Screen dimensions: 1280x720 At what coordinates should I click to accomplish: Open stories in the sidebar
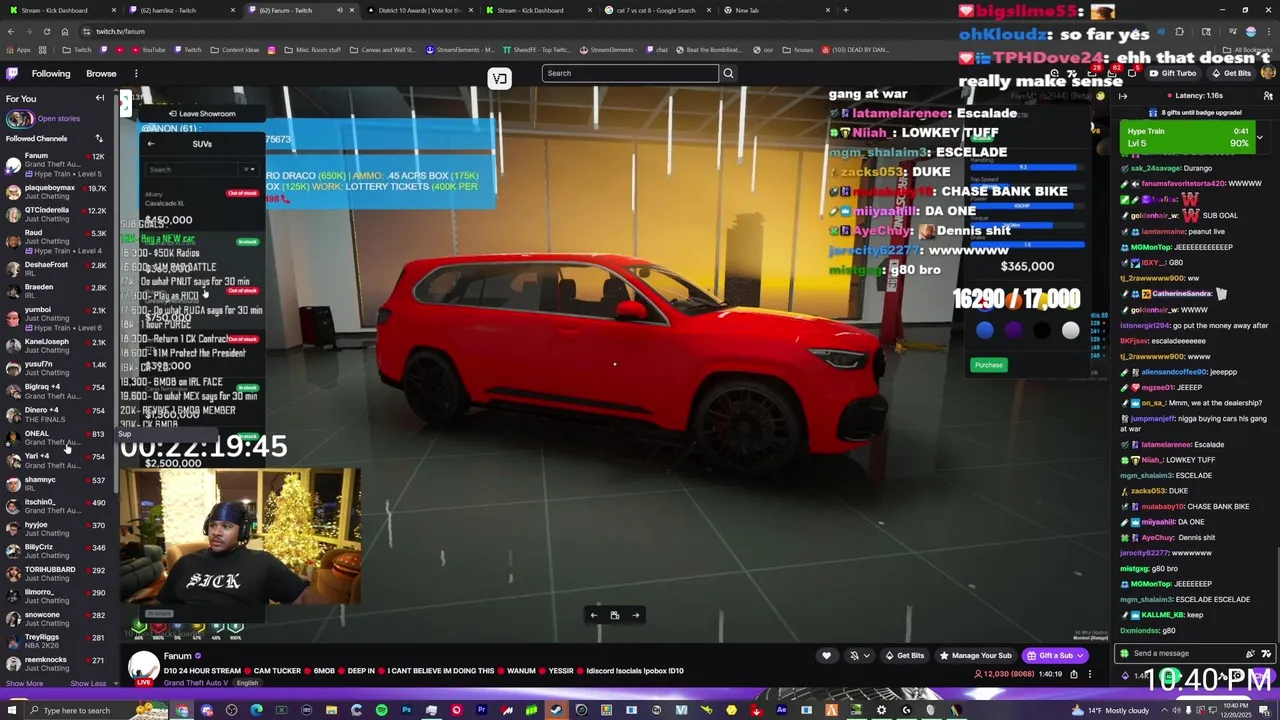point(45,119)
